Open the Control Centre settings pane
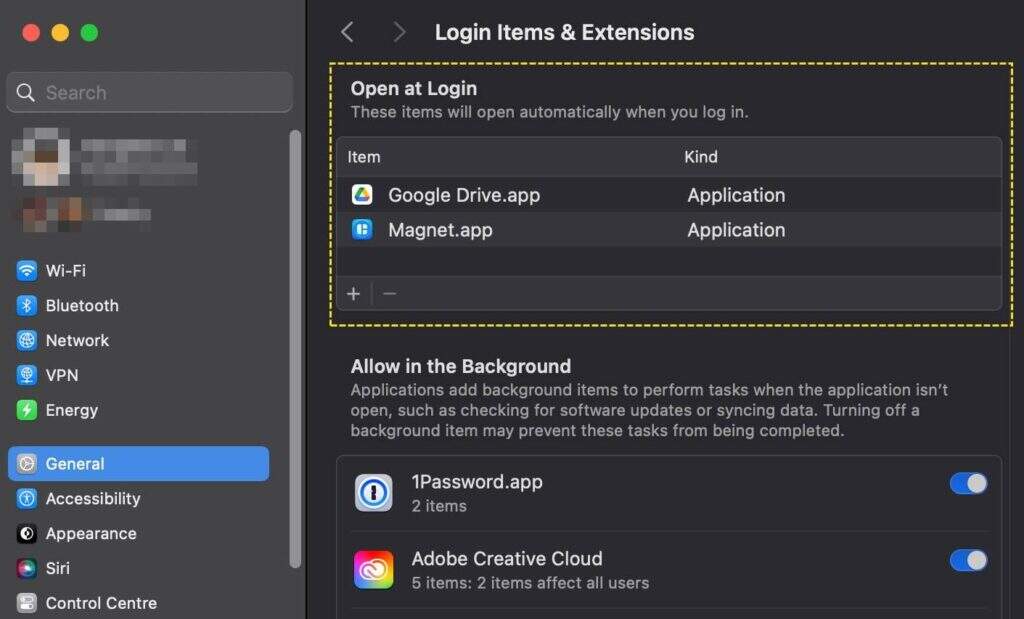Image resolution: width=1024 pixels, height=619 pixels. (x=138, y=603)
